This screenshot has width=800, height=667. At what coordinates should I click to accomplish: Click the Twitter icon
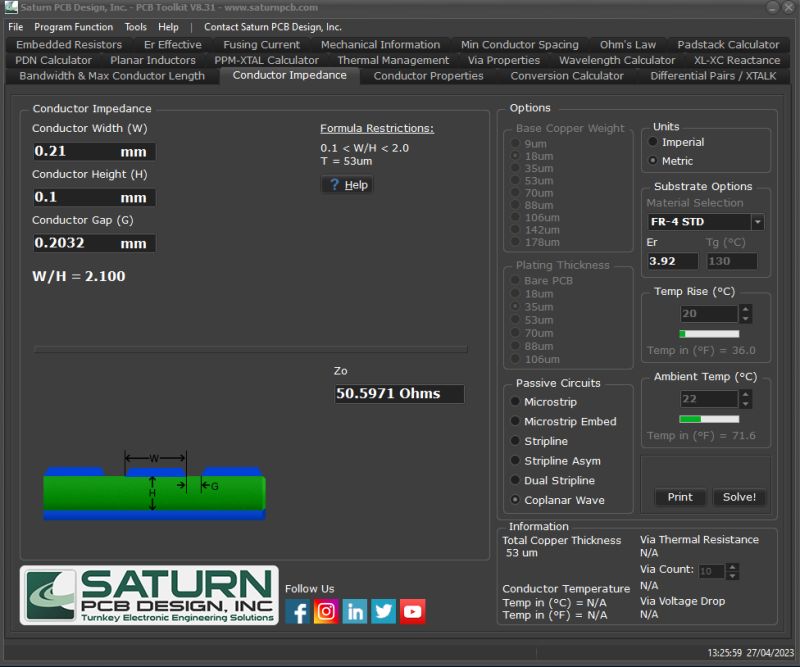(x=383, y=611)
